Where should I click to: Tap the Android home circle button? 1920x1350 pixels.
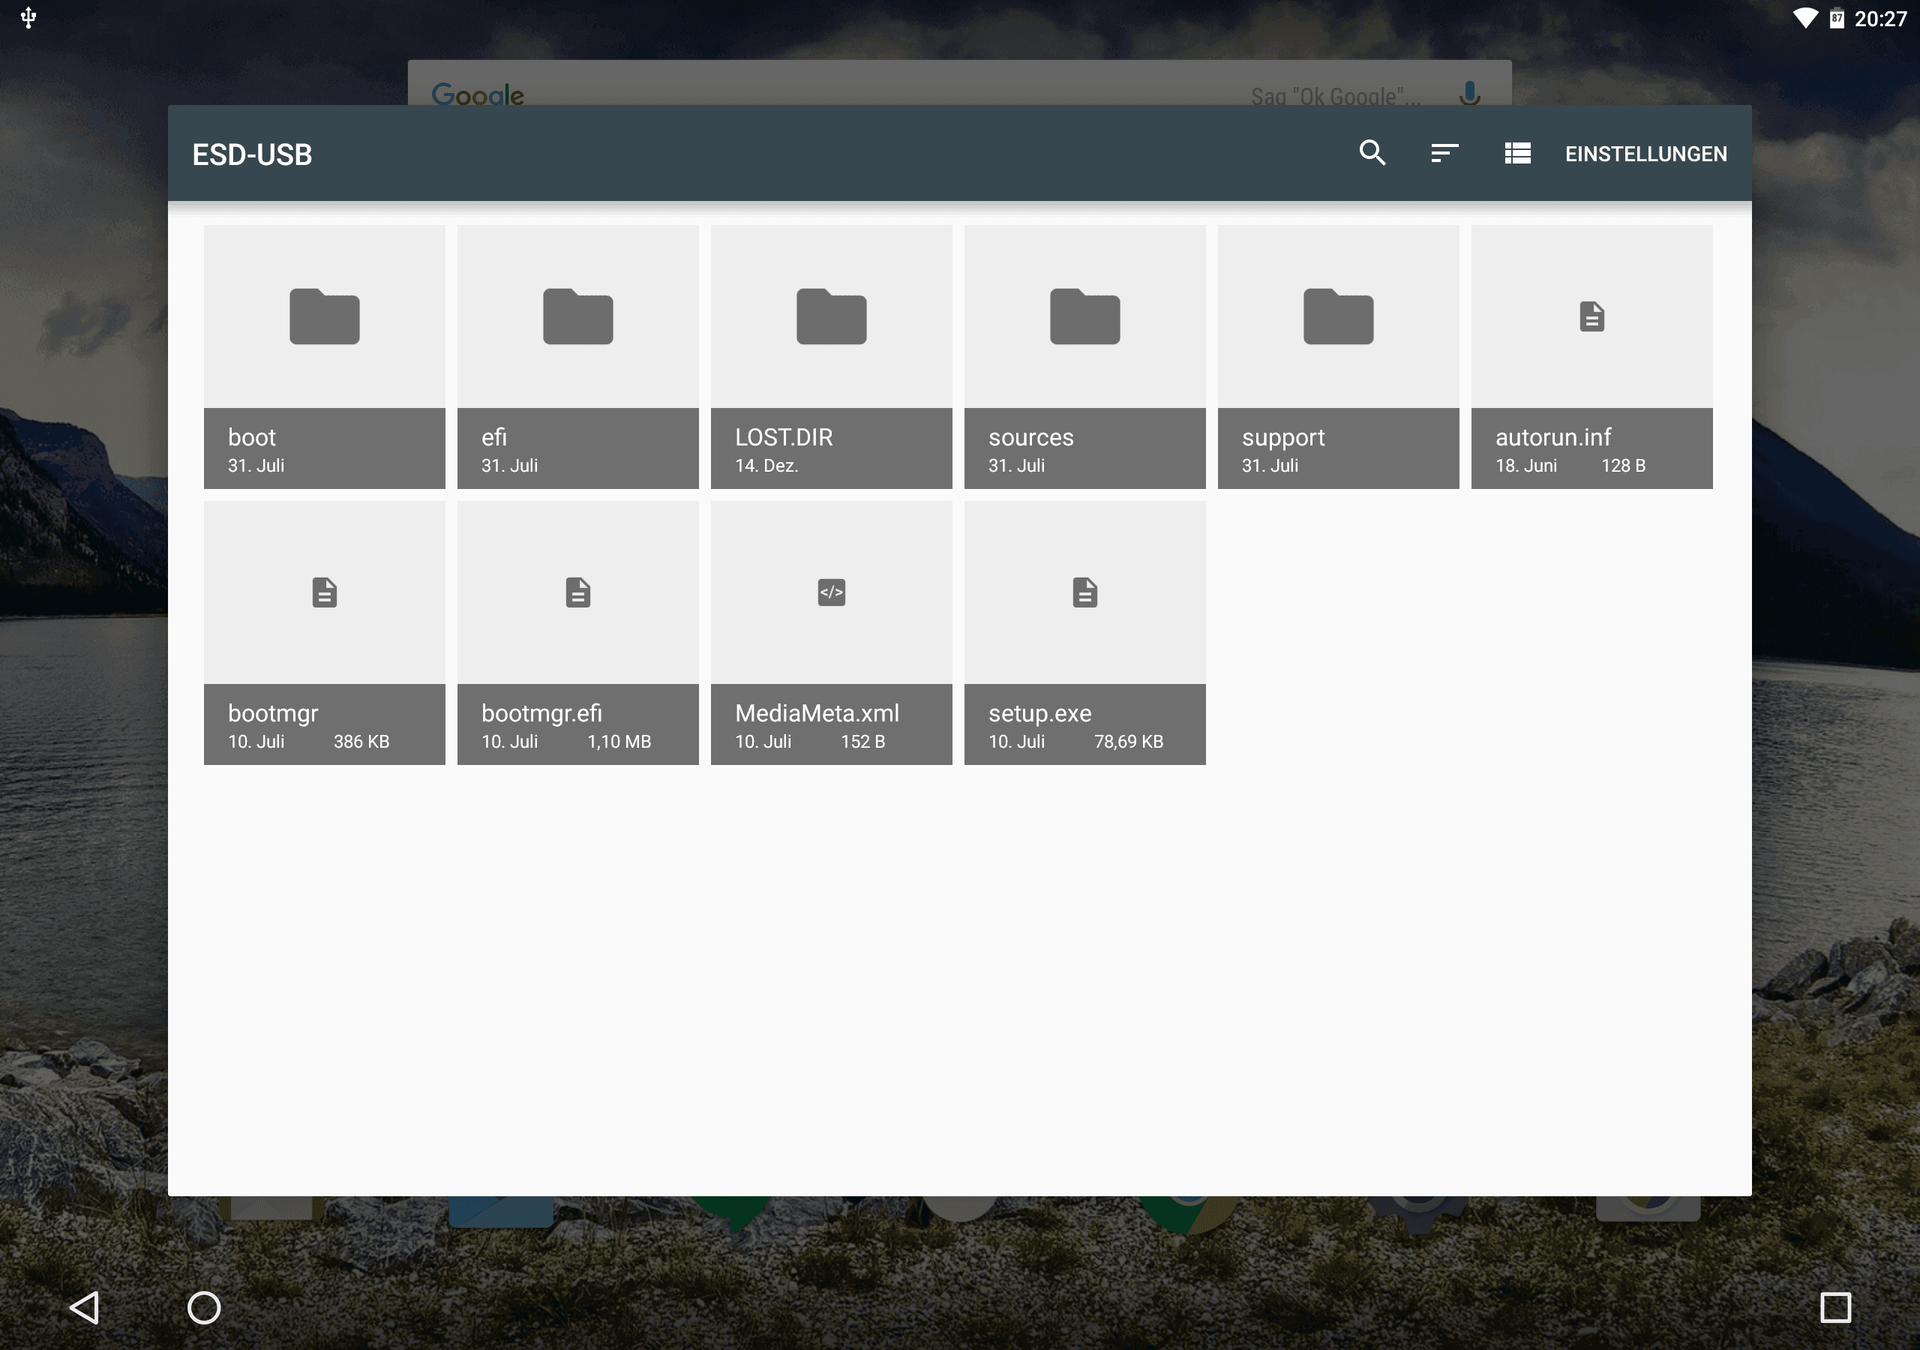click(204, 1307)
